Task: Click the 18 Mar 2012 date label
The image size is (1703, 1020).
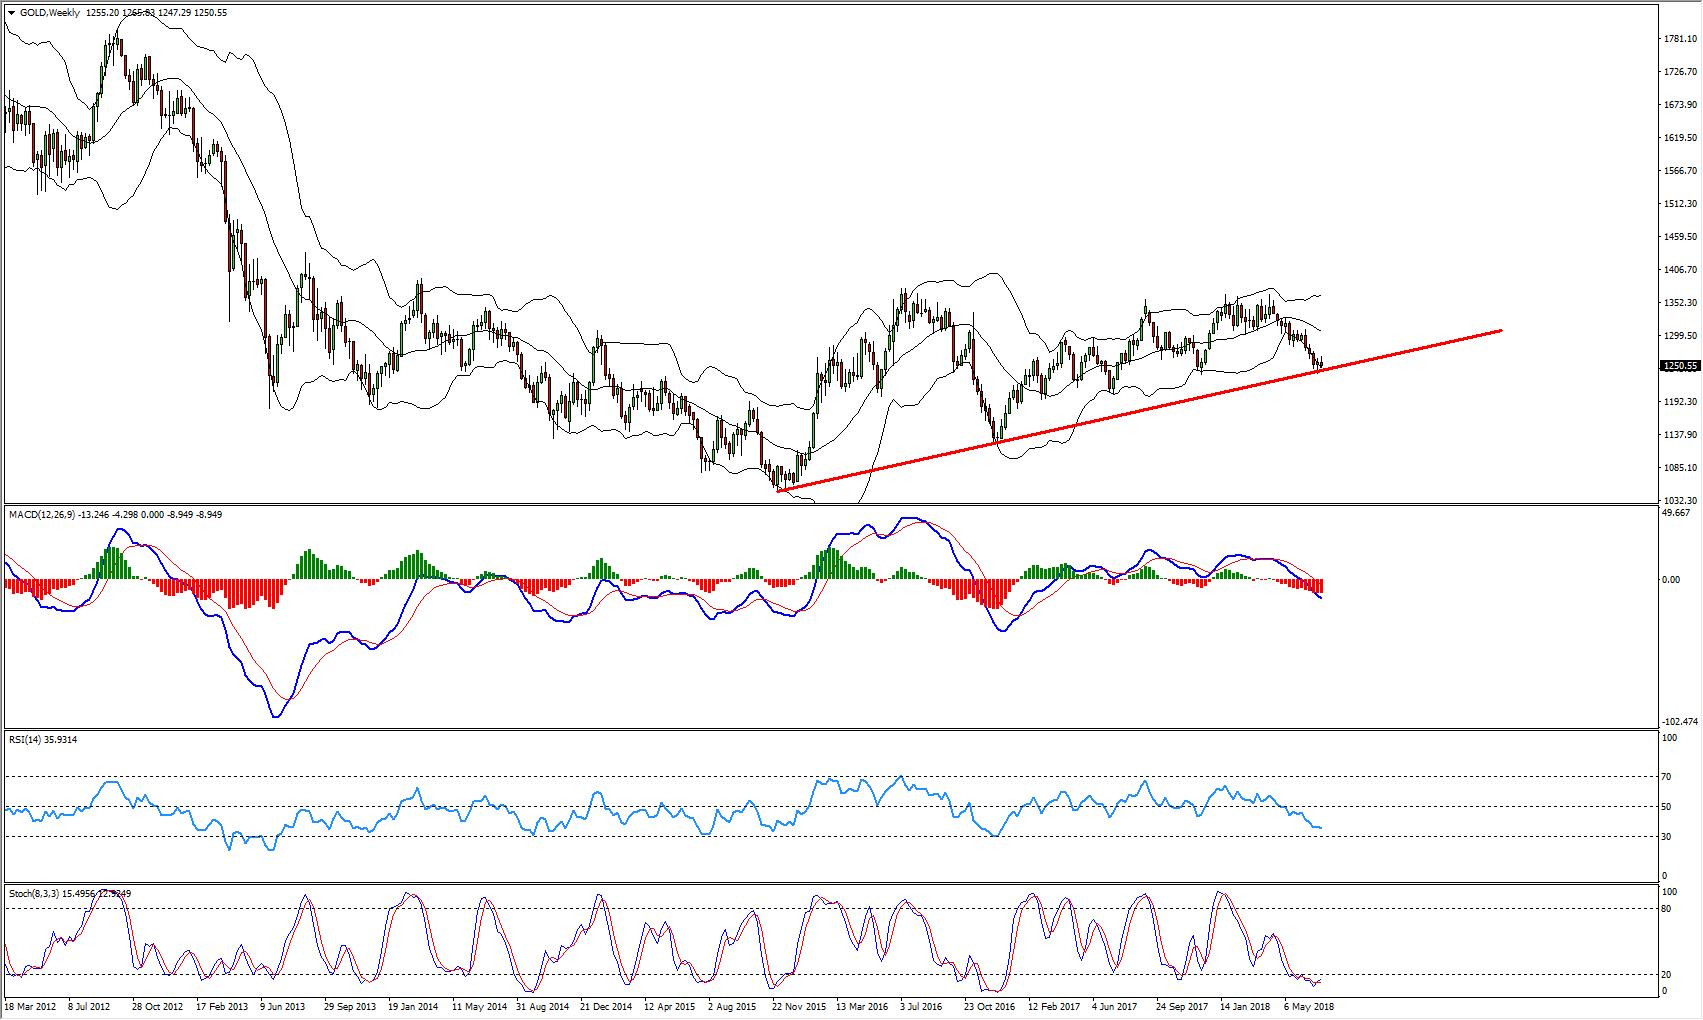Action: click(30, 1007)
